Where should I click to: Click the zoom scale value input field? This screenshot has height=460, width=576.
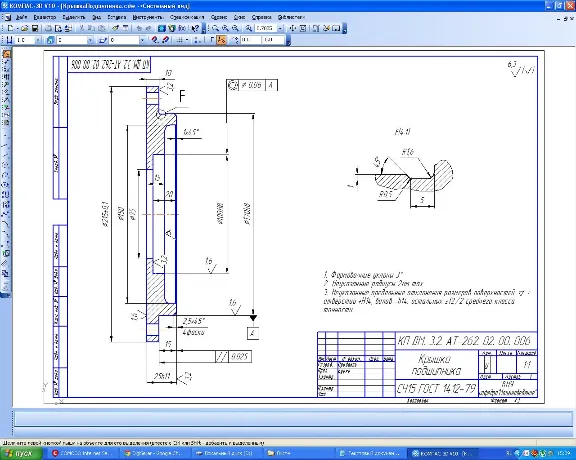coord(265,28)
